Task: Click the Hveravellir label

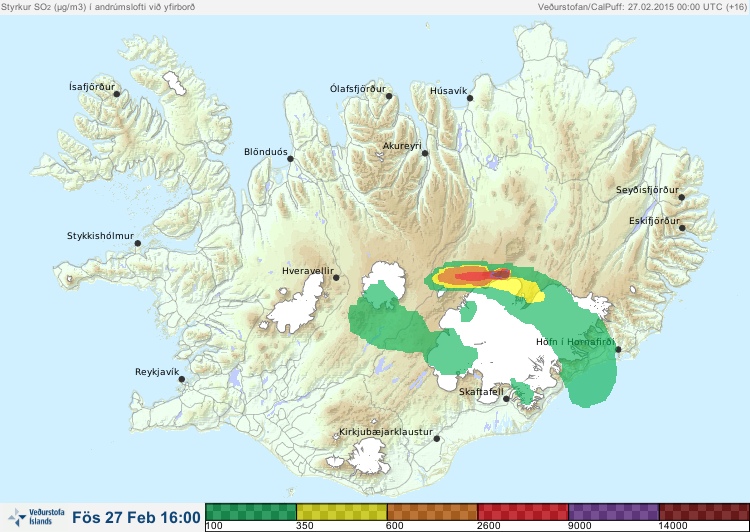Action: [308, 271]
